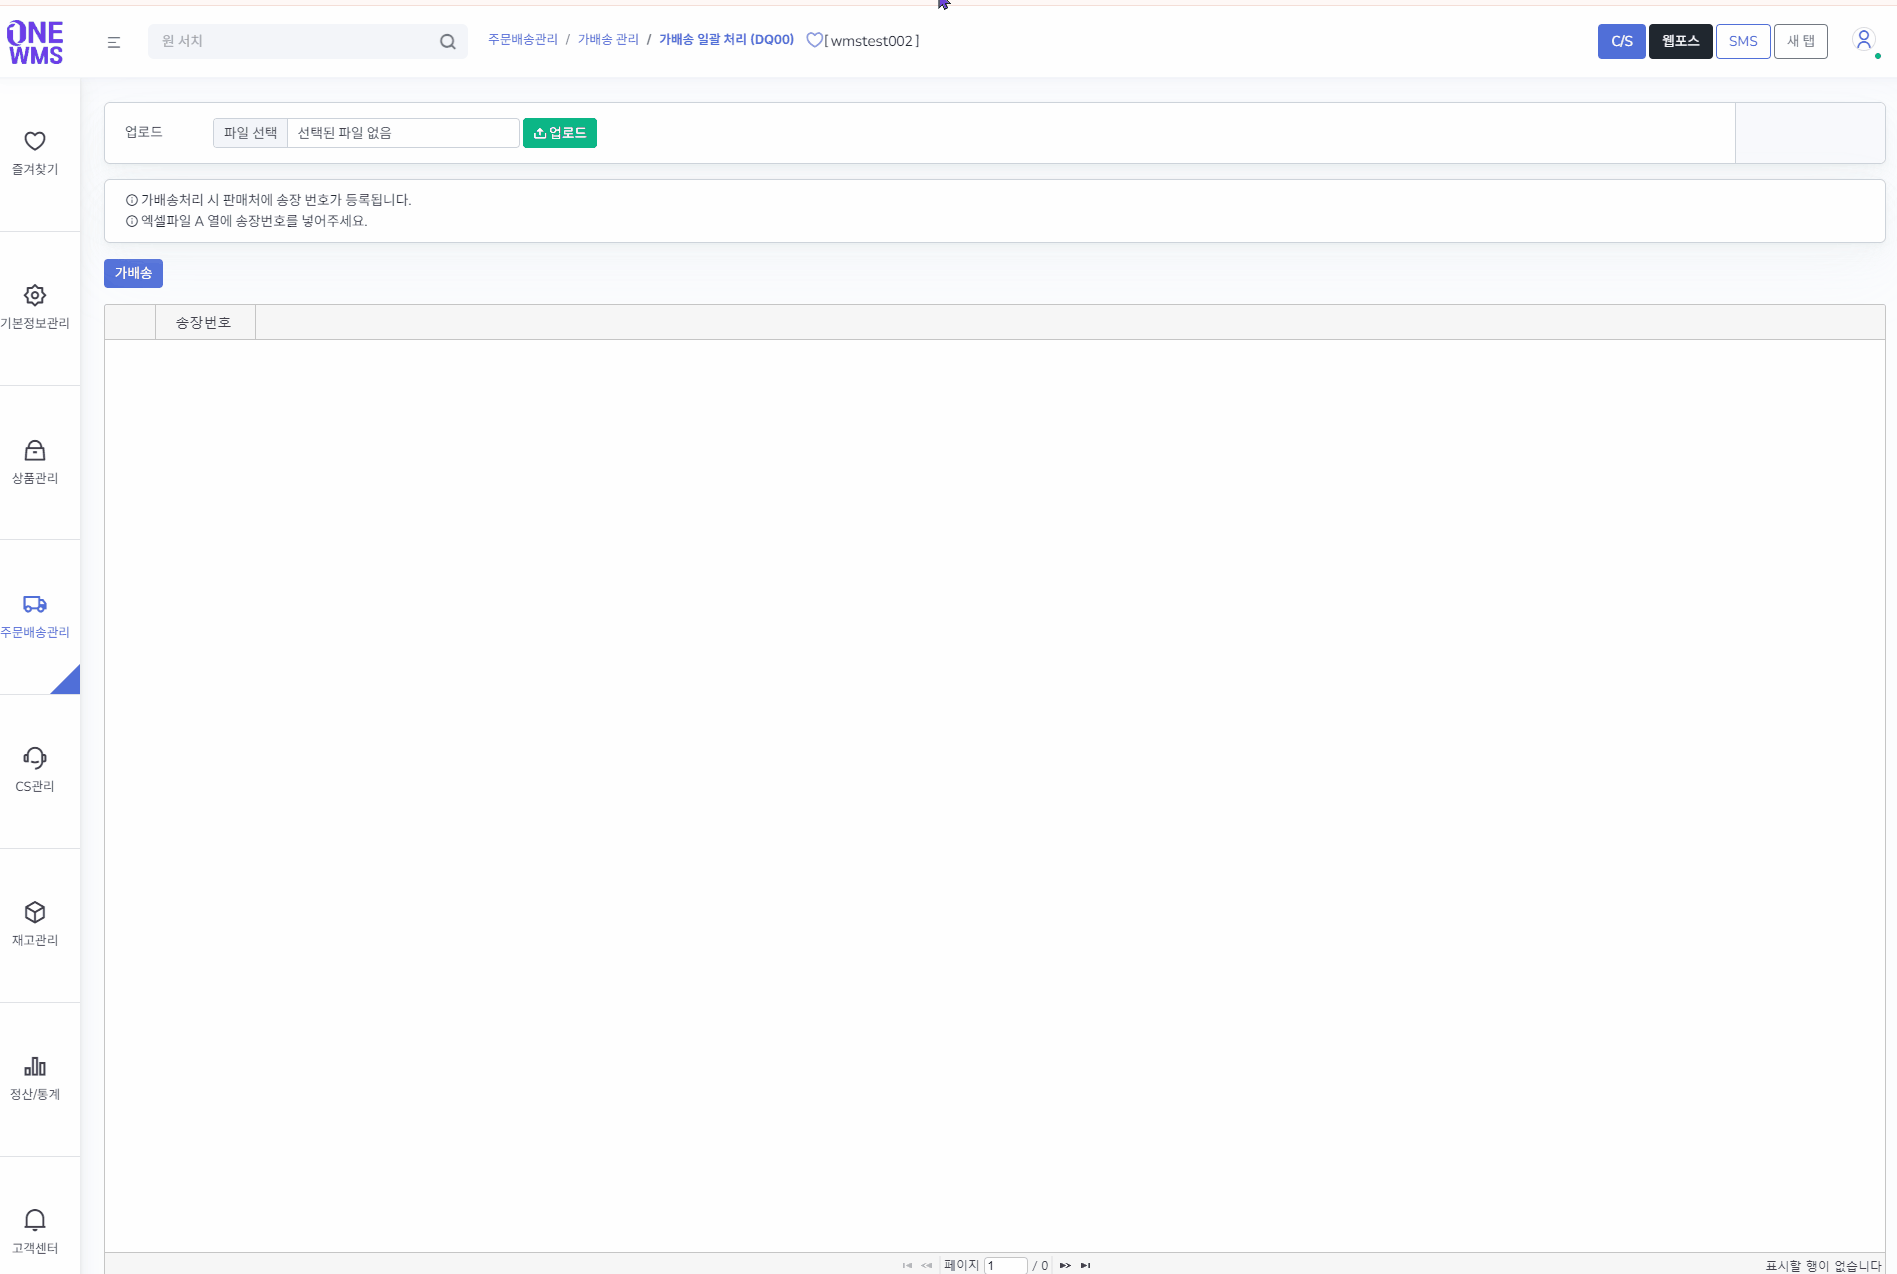Open the 주문배송관리 breadcrumb link

point(523,40)
